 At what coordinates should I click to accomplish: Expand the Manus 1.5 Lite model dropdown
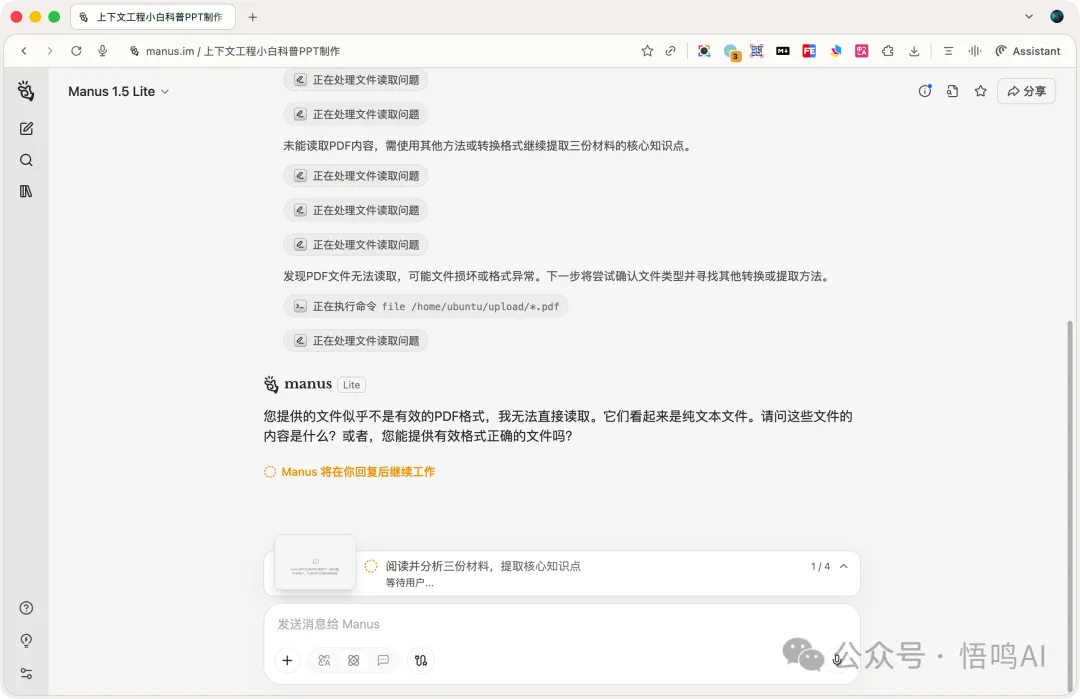[118, 91]
